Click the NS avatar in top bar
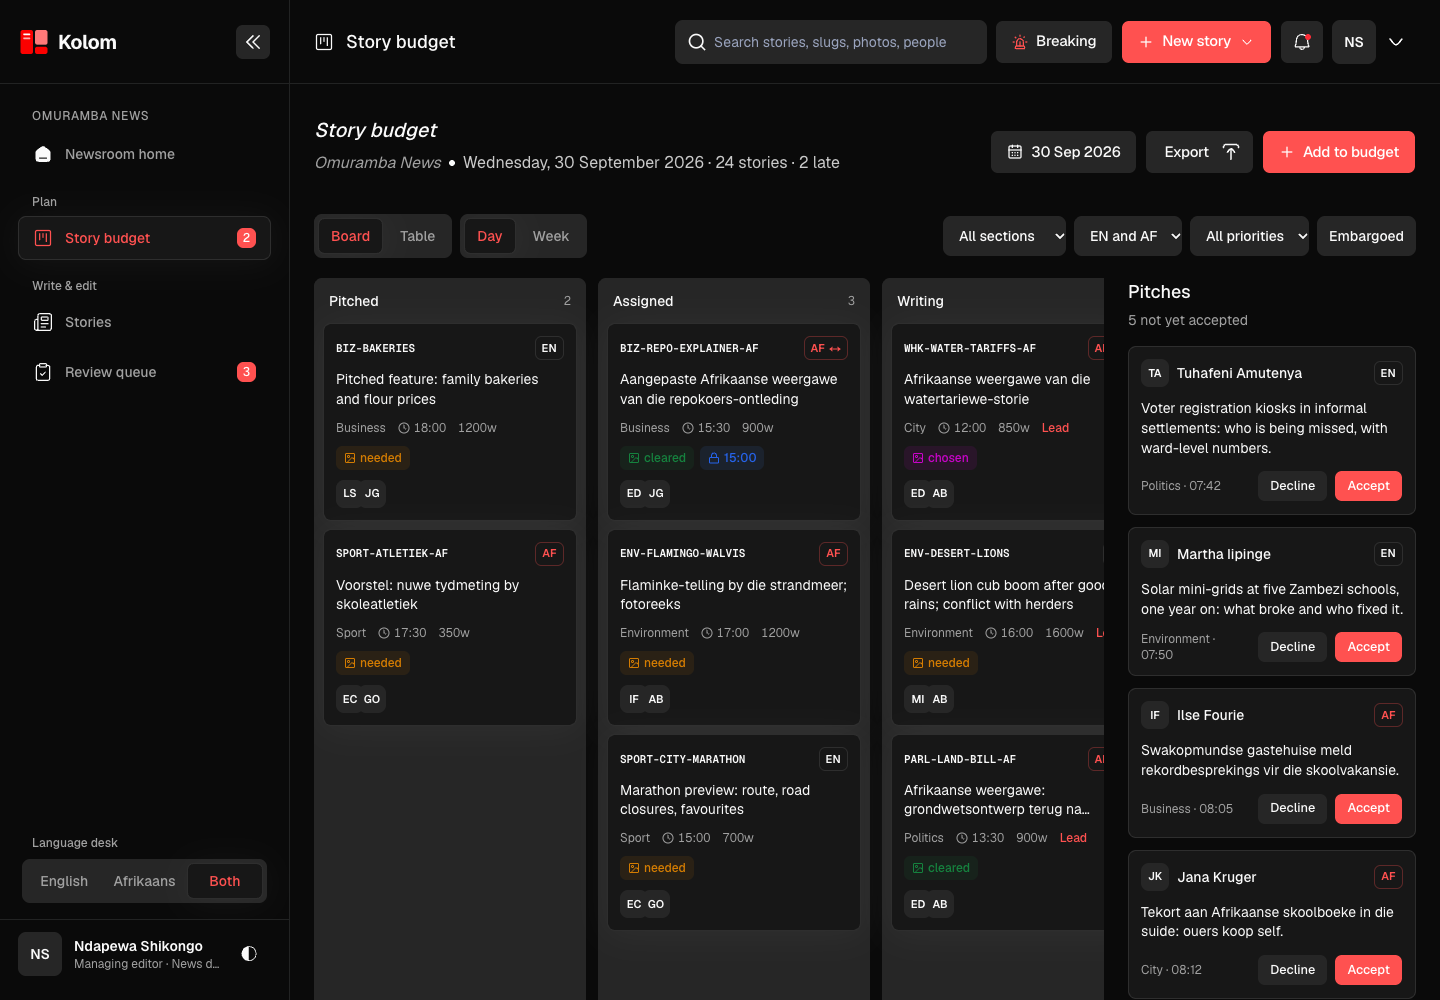Viewport: 1440px width, 1000px height. [1354, 42]
